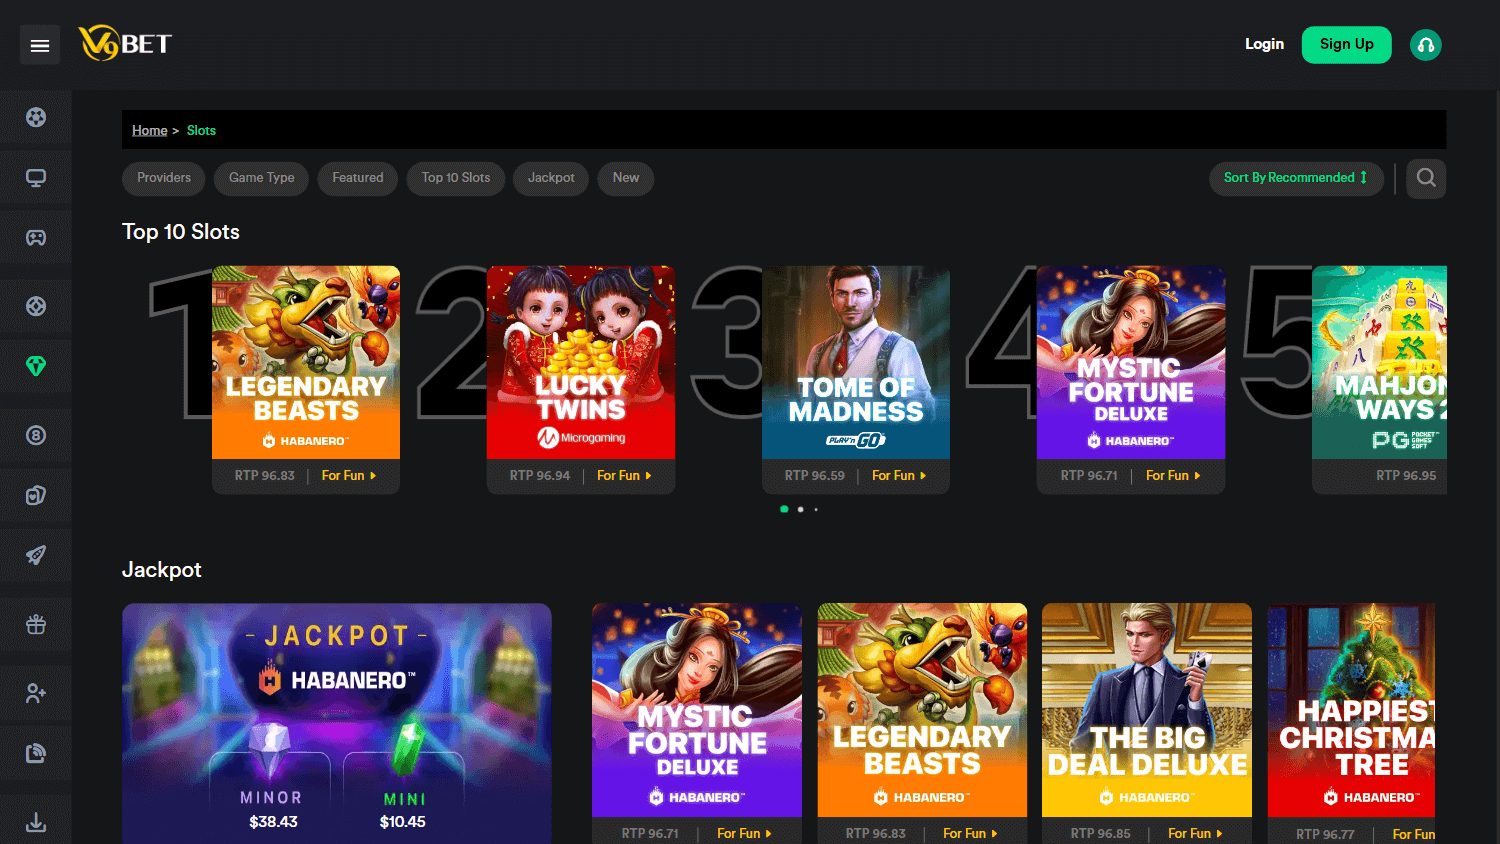Play The Big Deal Deluxe for fun
1500x844 pixels.
1195,833
